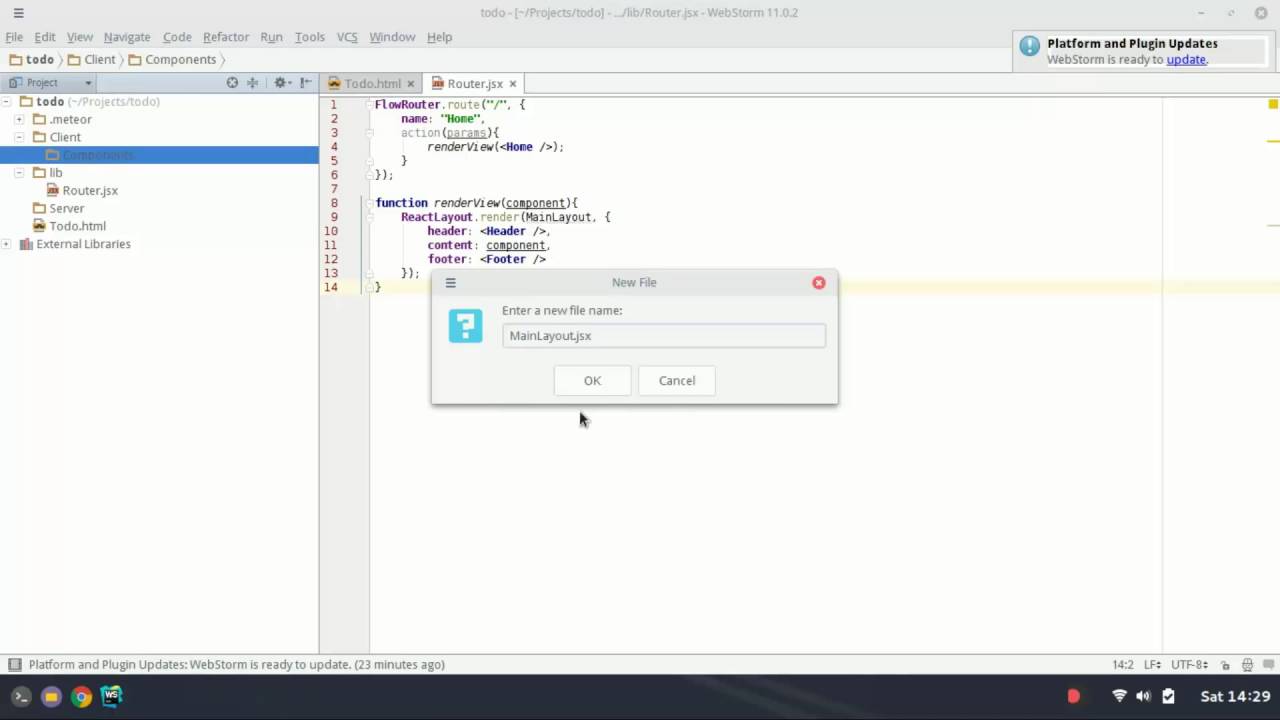1280x720 pixels.
Task: Close the New File dialog
Action: 819,283
